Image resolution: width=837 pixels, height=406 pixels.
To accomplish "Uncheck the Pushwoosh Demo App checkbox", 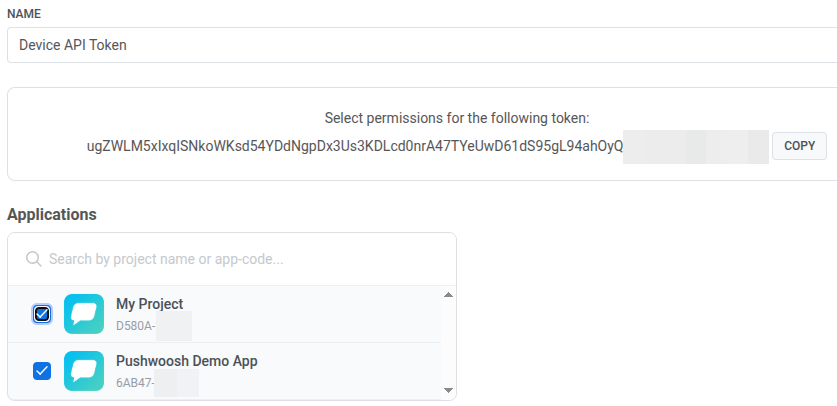I will click(x=42, y=371).
